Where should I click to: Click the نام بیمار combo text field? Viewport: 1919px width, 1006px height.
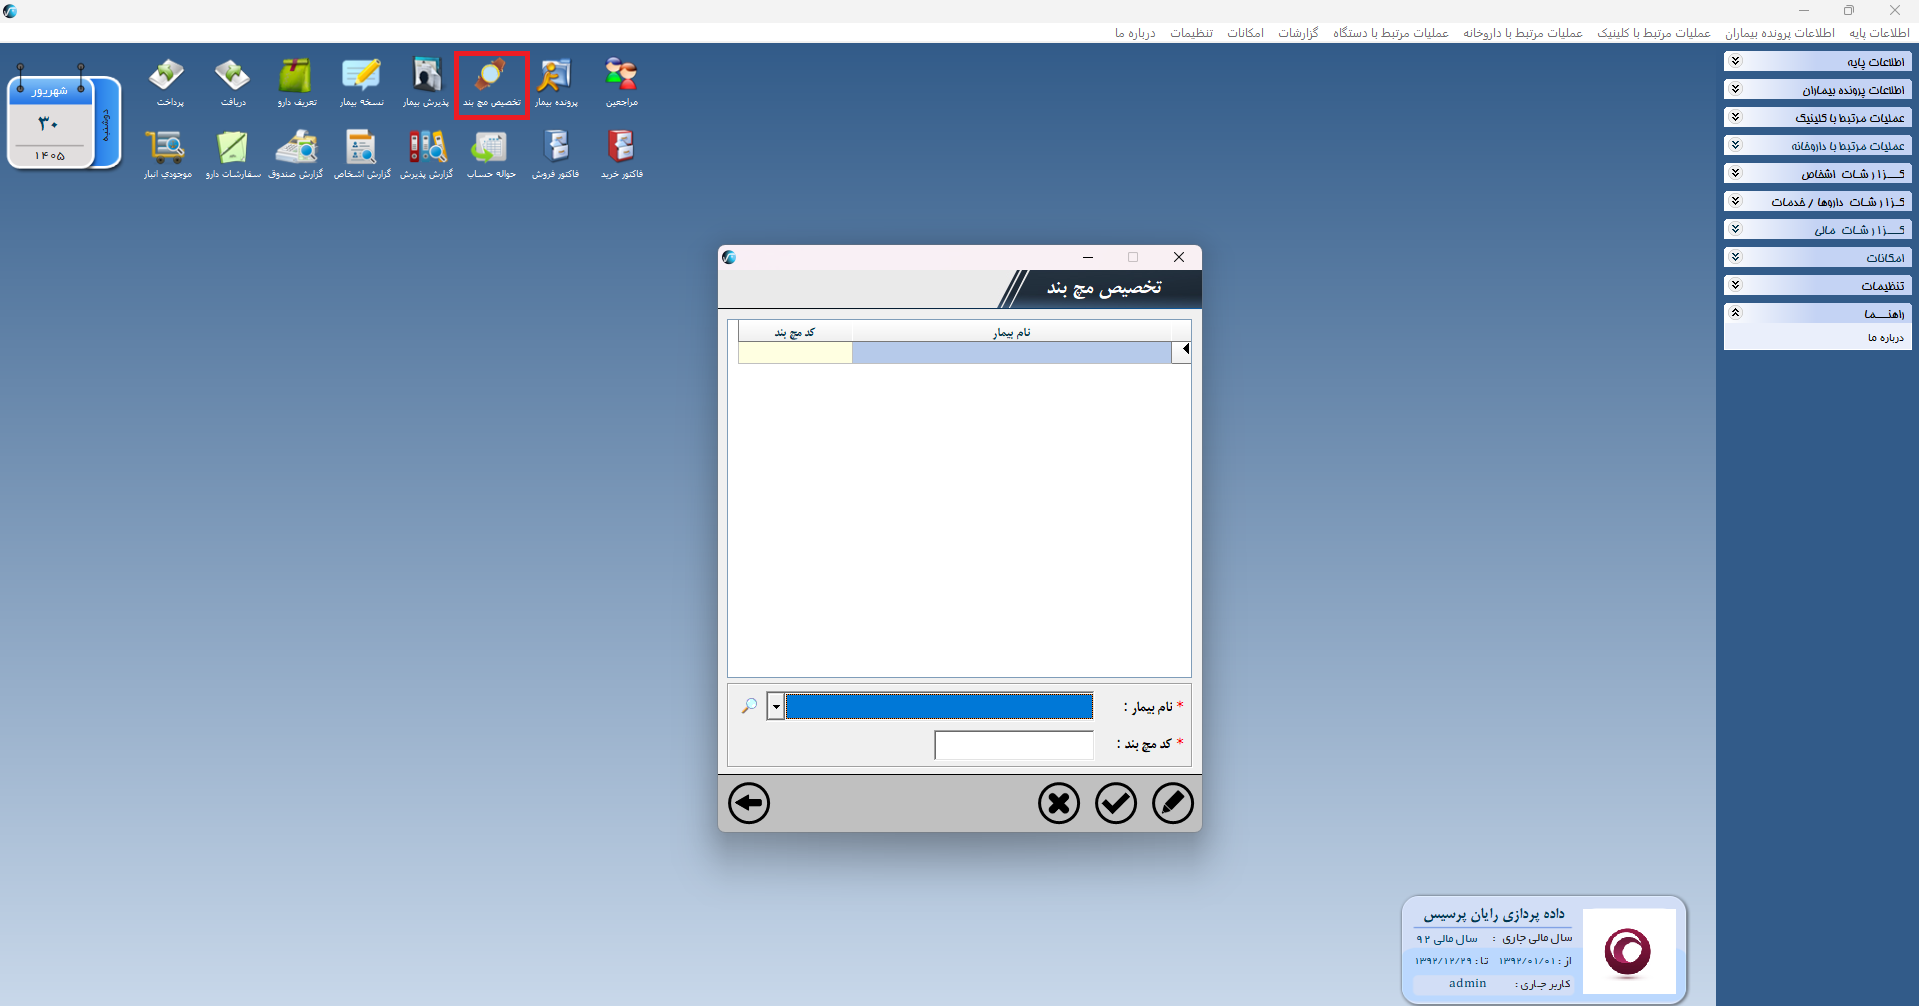939,707
